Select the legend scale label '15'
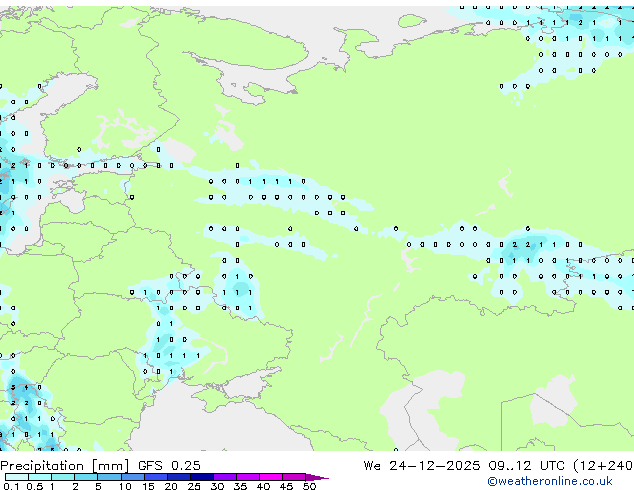This screenshot has width=634, height=490. pos(148,486)
